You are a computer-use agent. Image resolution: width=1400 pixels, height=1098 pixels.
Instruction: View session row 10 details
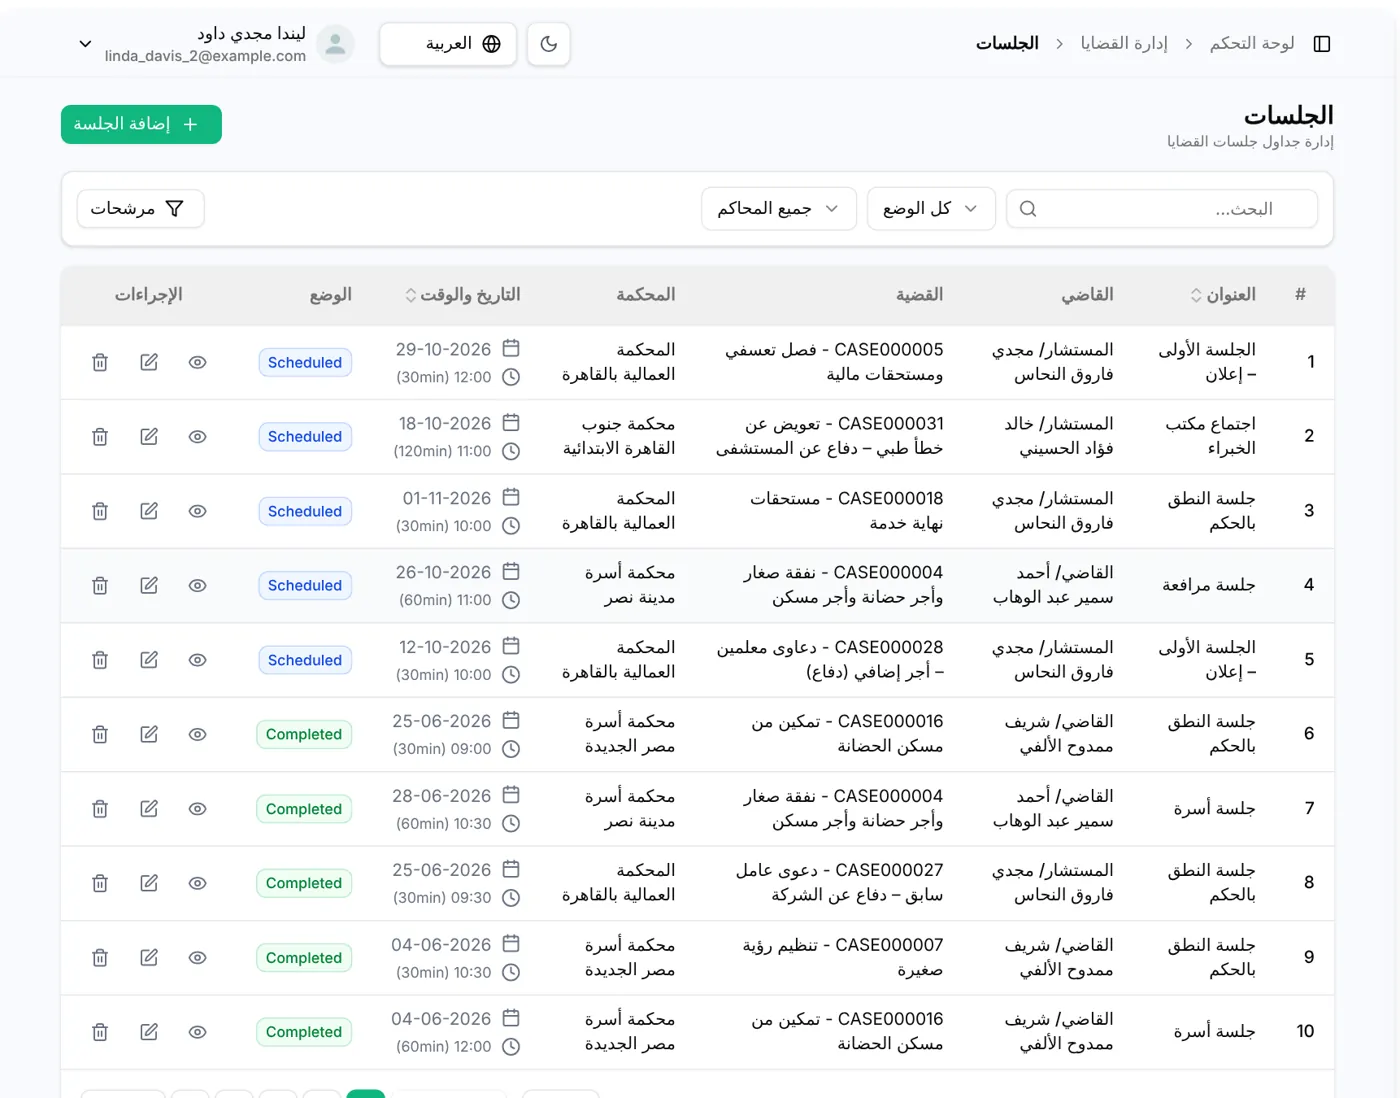[x=198, y=1032]
